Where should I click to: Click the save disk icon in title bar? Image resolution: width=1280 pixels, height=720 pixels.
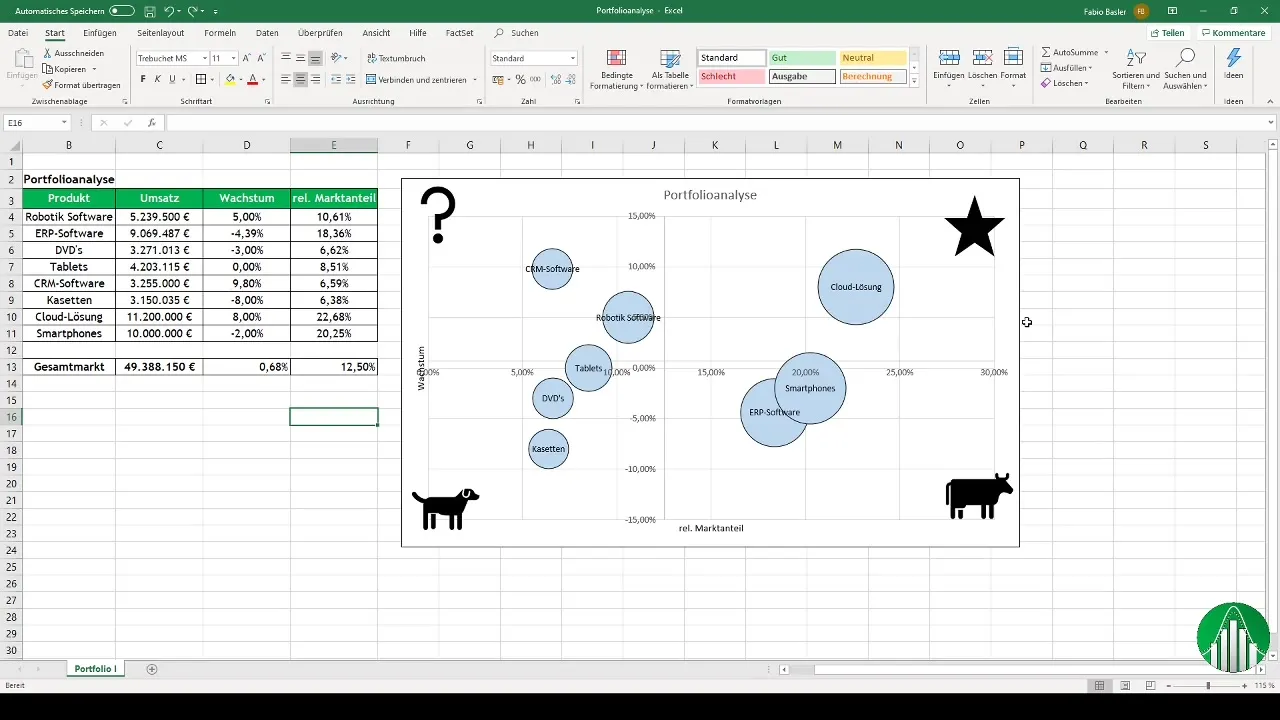coord(149,11)
